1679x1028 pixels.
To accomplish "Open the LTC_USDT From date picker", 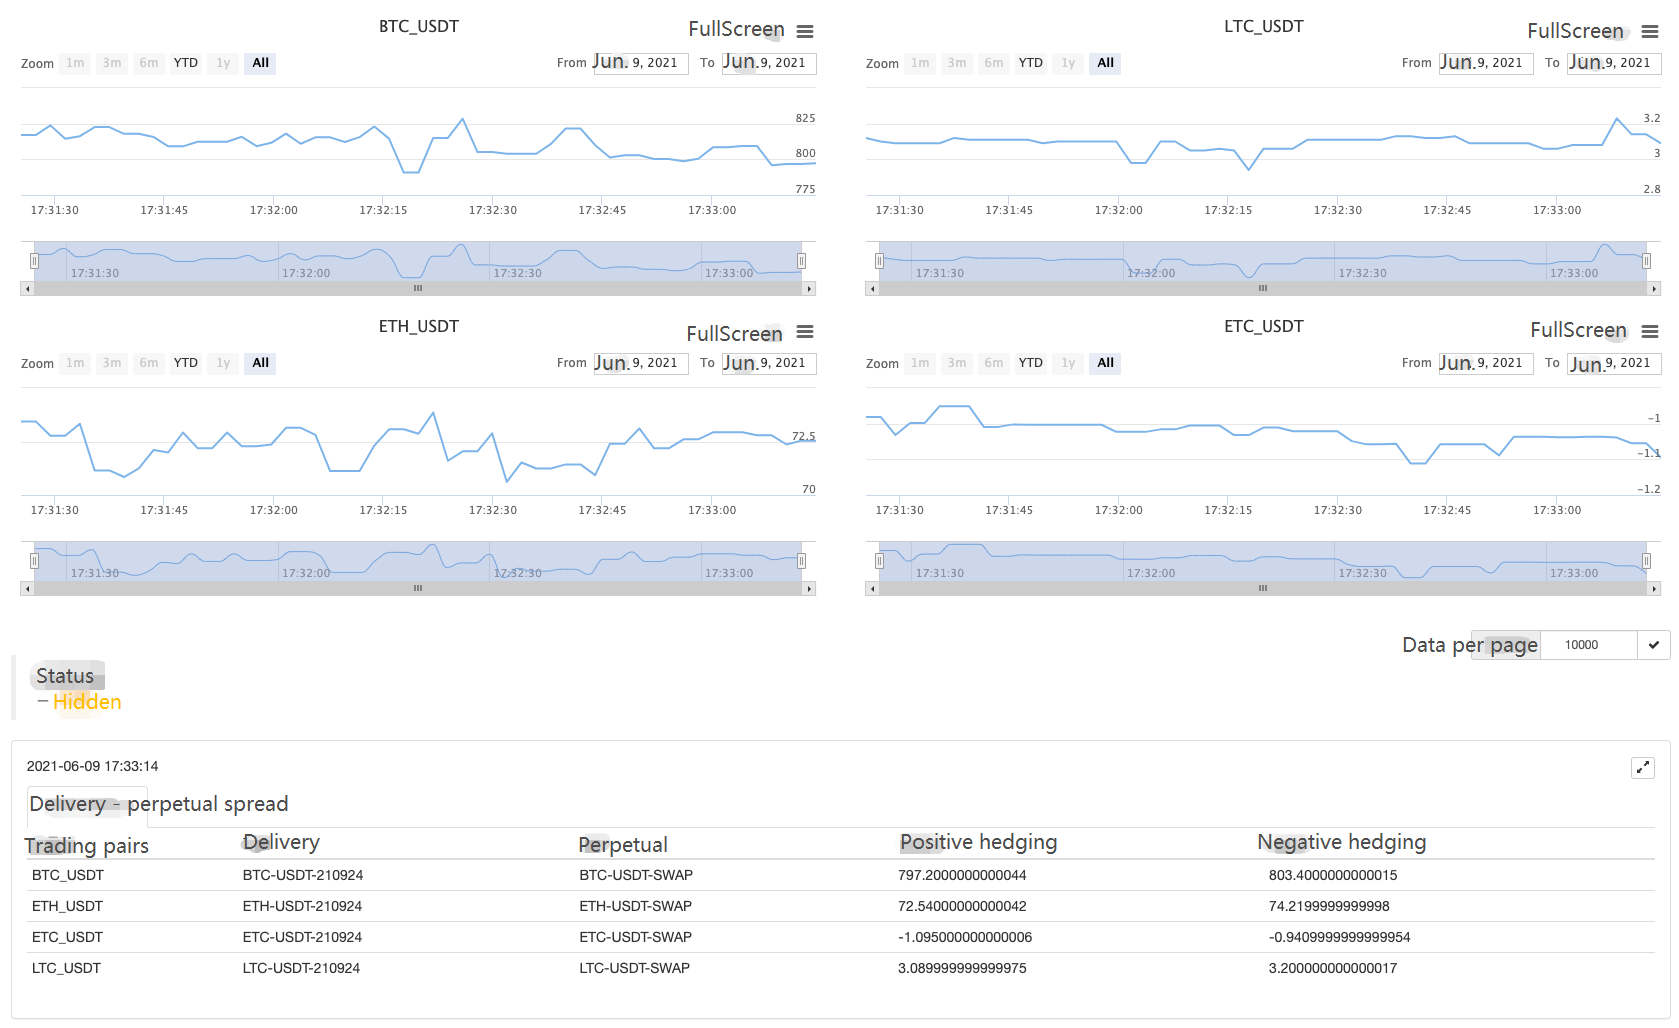I will click(1485, 63).
